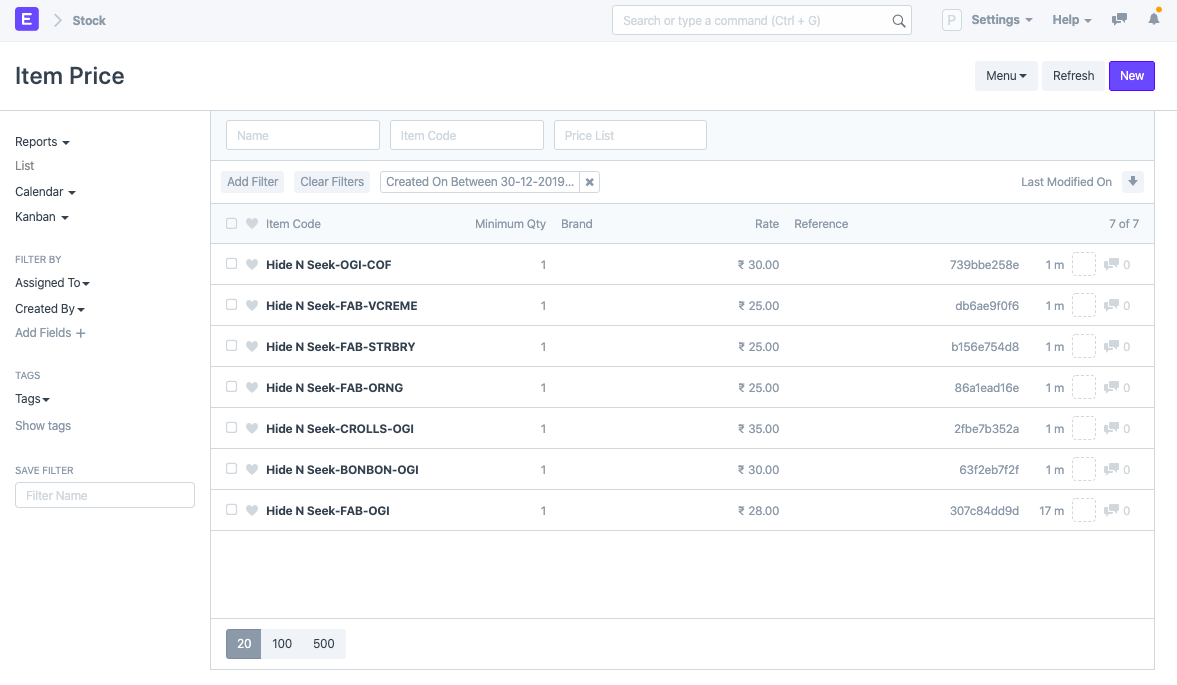Viewport: 1177px width, 685px height.
Task: Open the notifications bell icon
Action: coord(1154,20)
